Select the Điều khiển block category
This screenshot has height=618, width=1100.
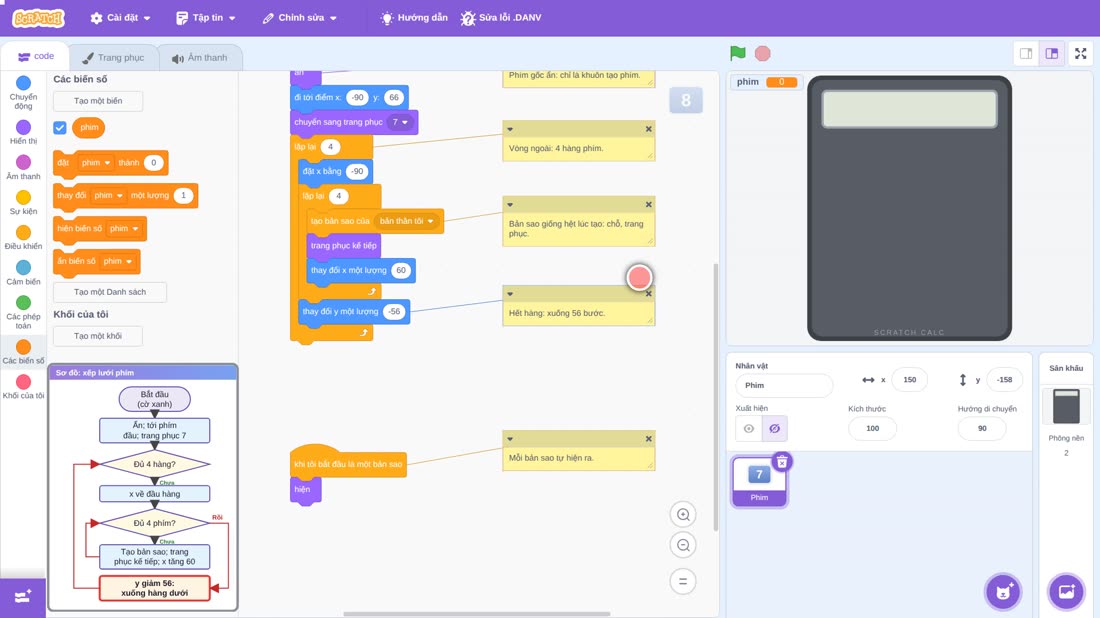(23, 237)
